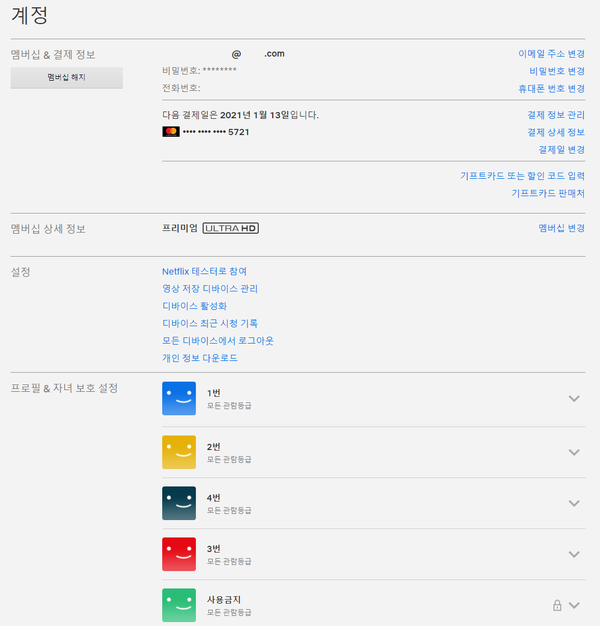Screen dimensions: 600x626
Task: Click the lock icon on 사용금지 profile
Action: click(x=557, y=605)
